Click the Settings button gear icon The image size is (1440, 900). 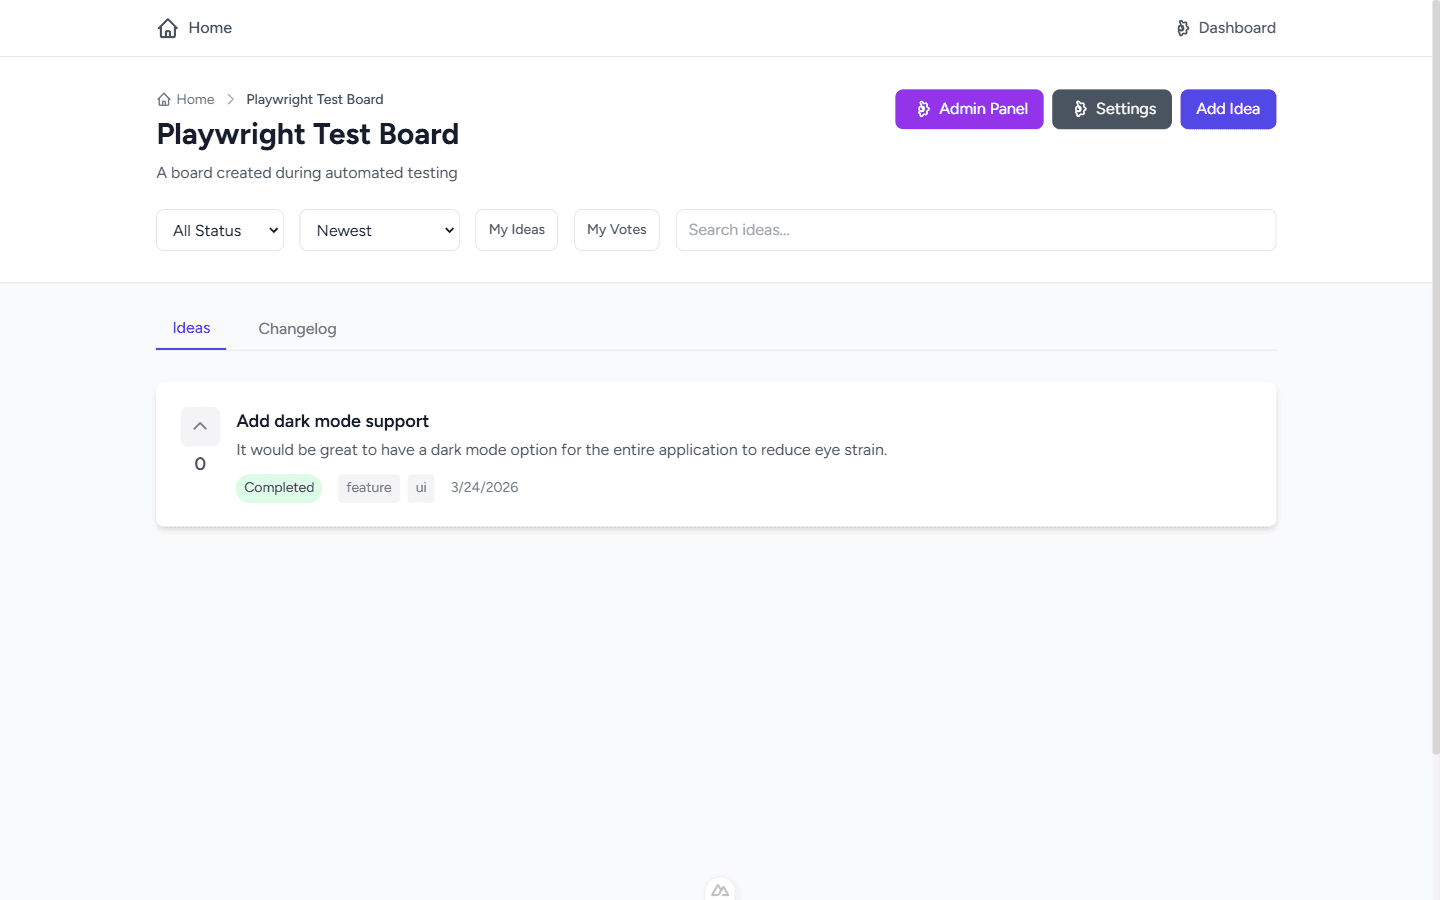click(1080, 109)
